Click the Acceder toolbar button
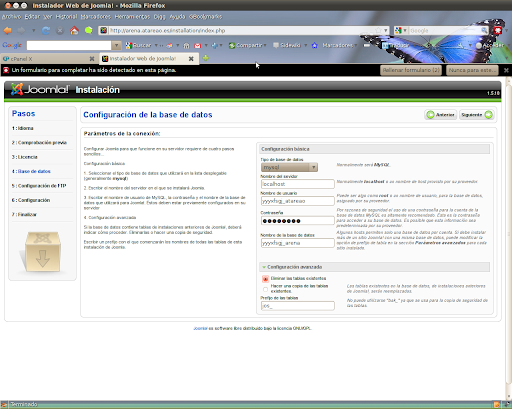 pos(490,45)
